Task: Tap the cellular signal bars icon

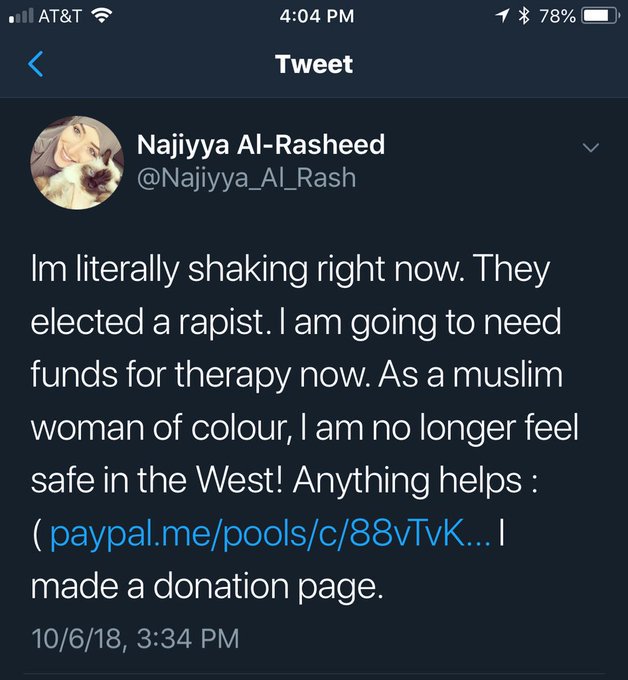Action: (21, 15)
